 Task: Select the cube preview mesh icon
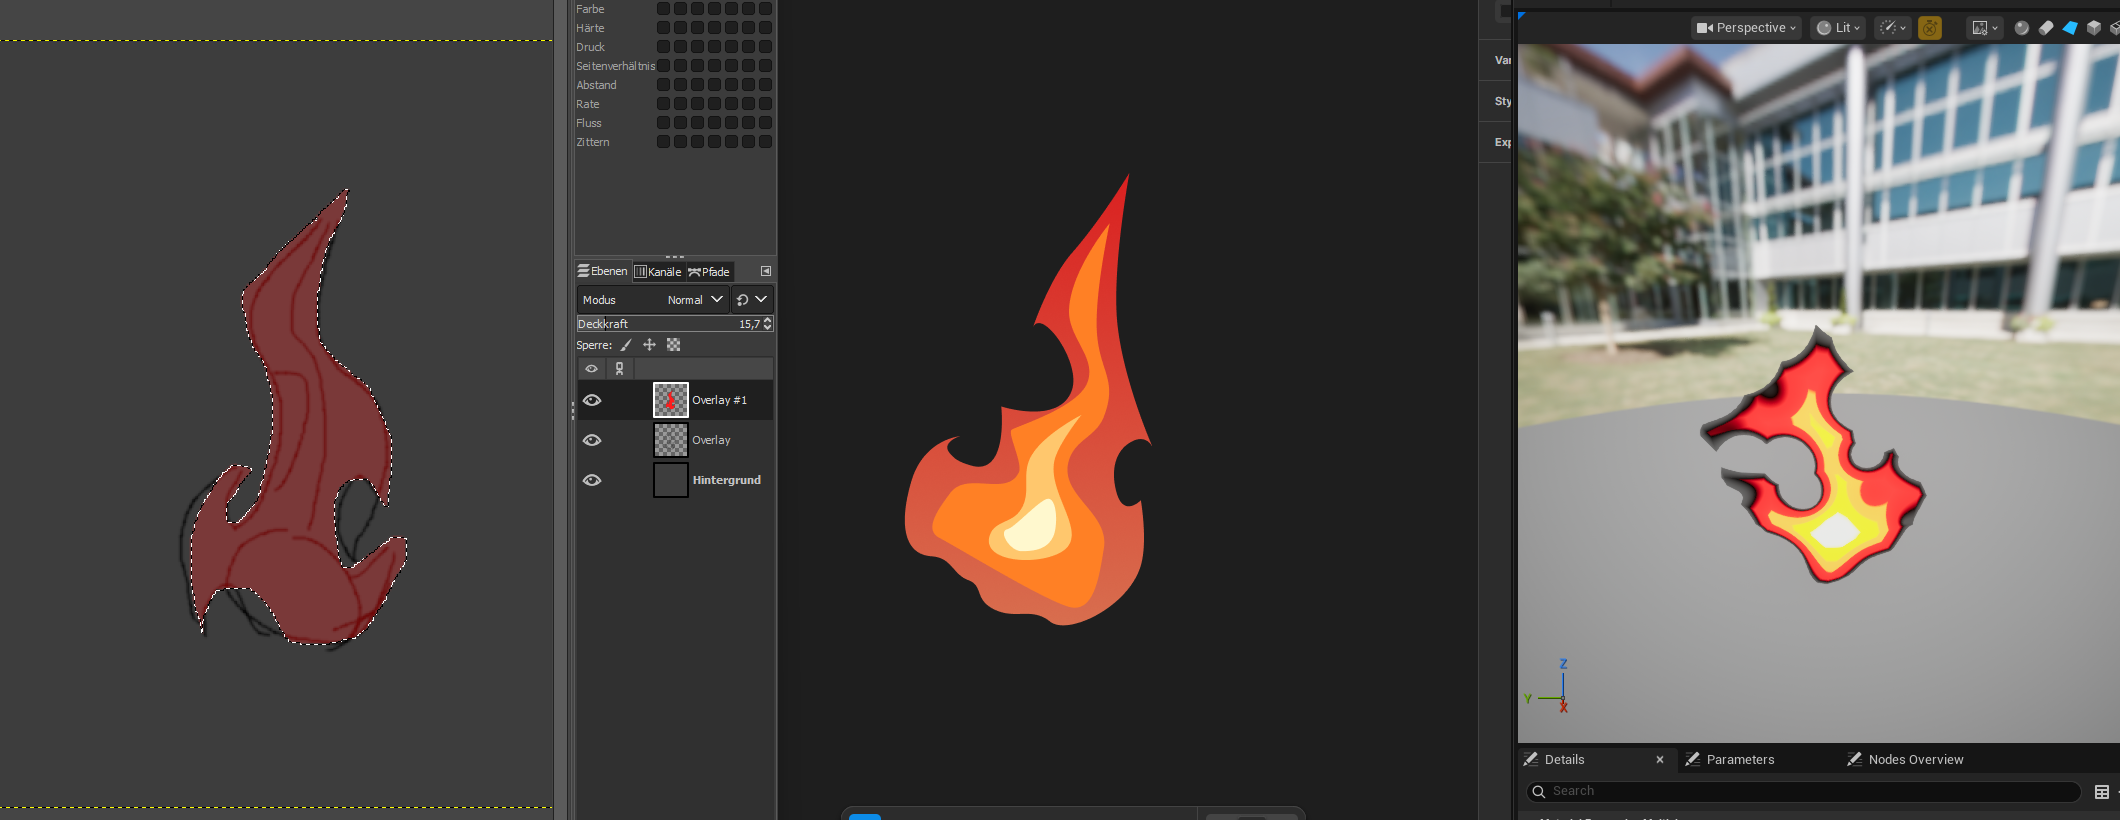[2093, 28]
